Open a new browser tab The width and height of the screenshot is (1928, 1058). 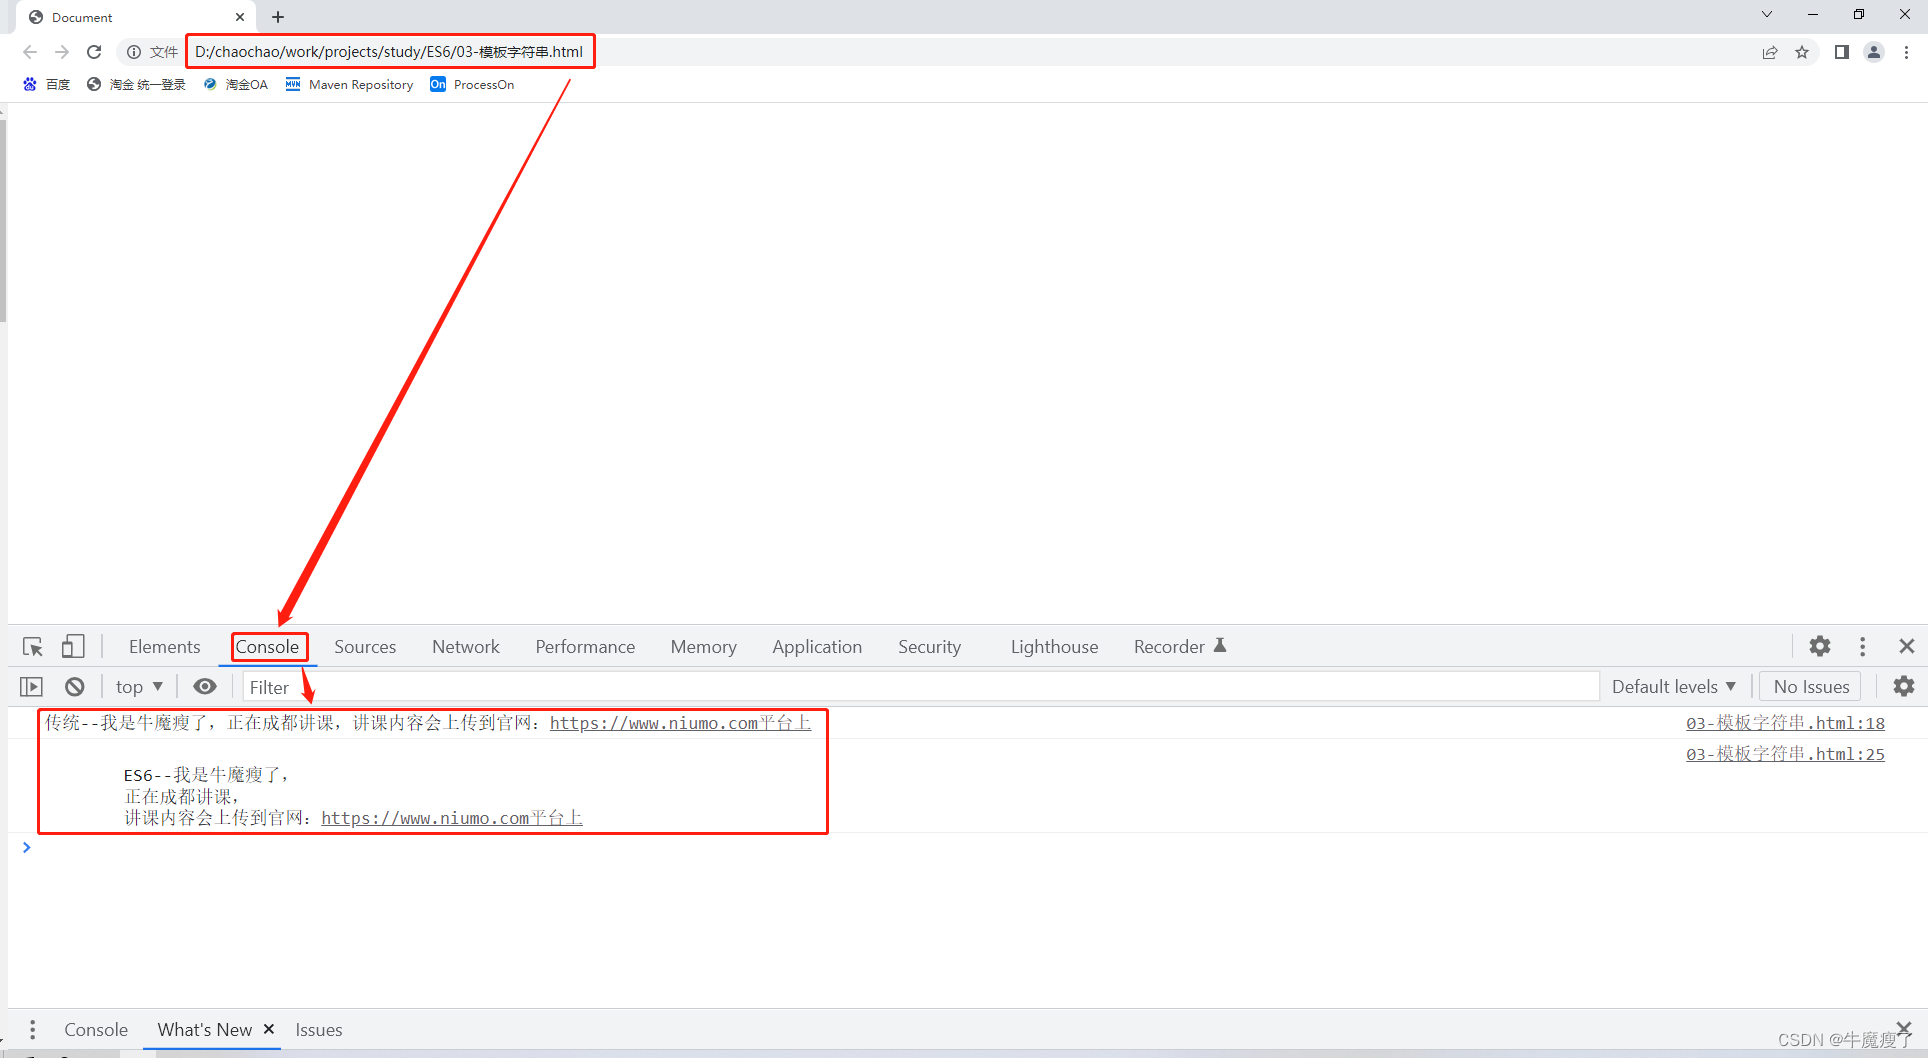[278, 17]
